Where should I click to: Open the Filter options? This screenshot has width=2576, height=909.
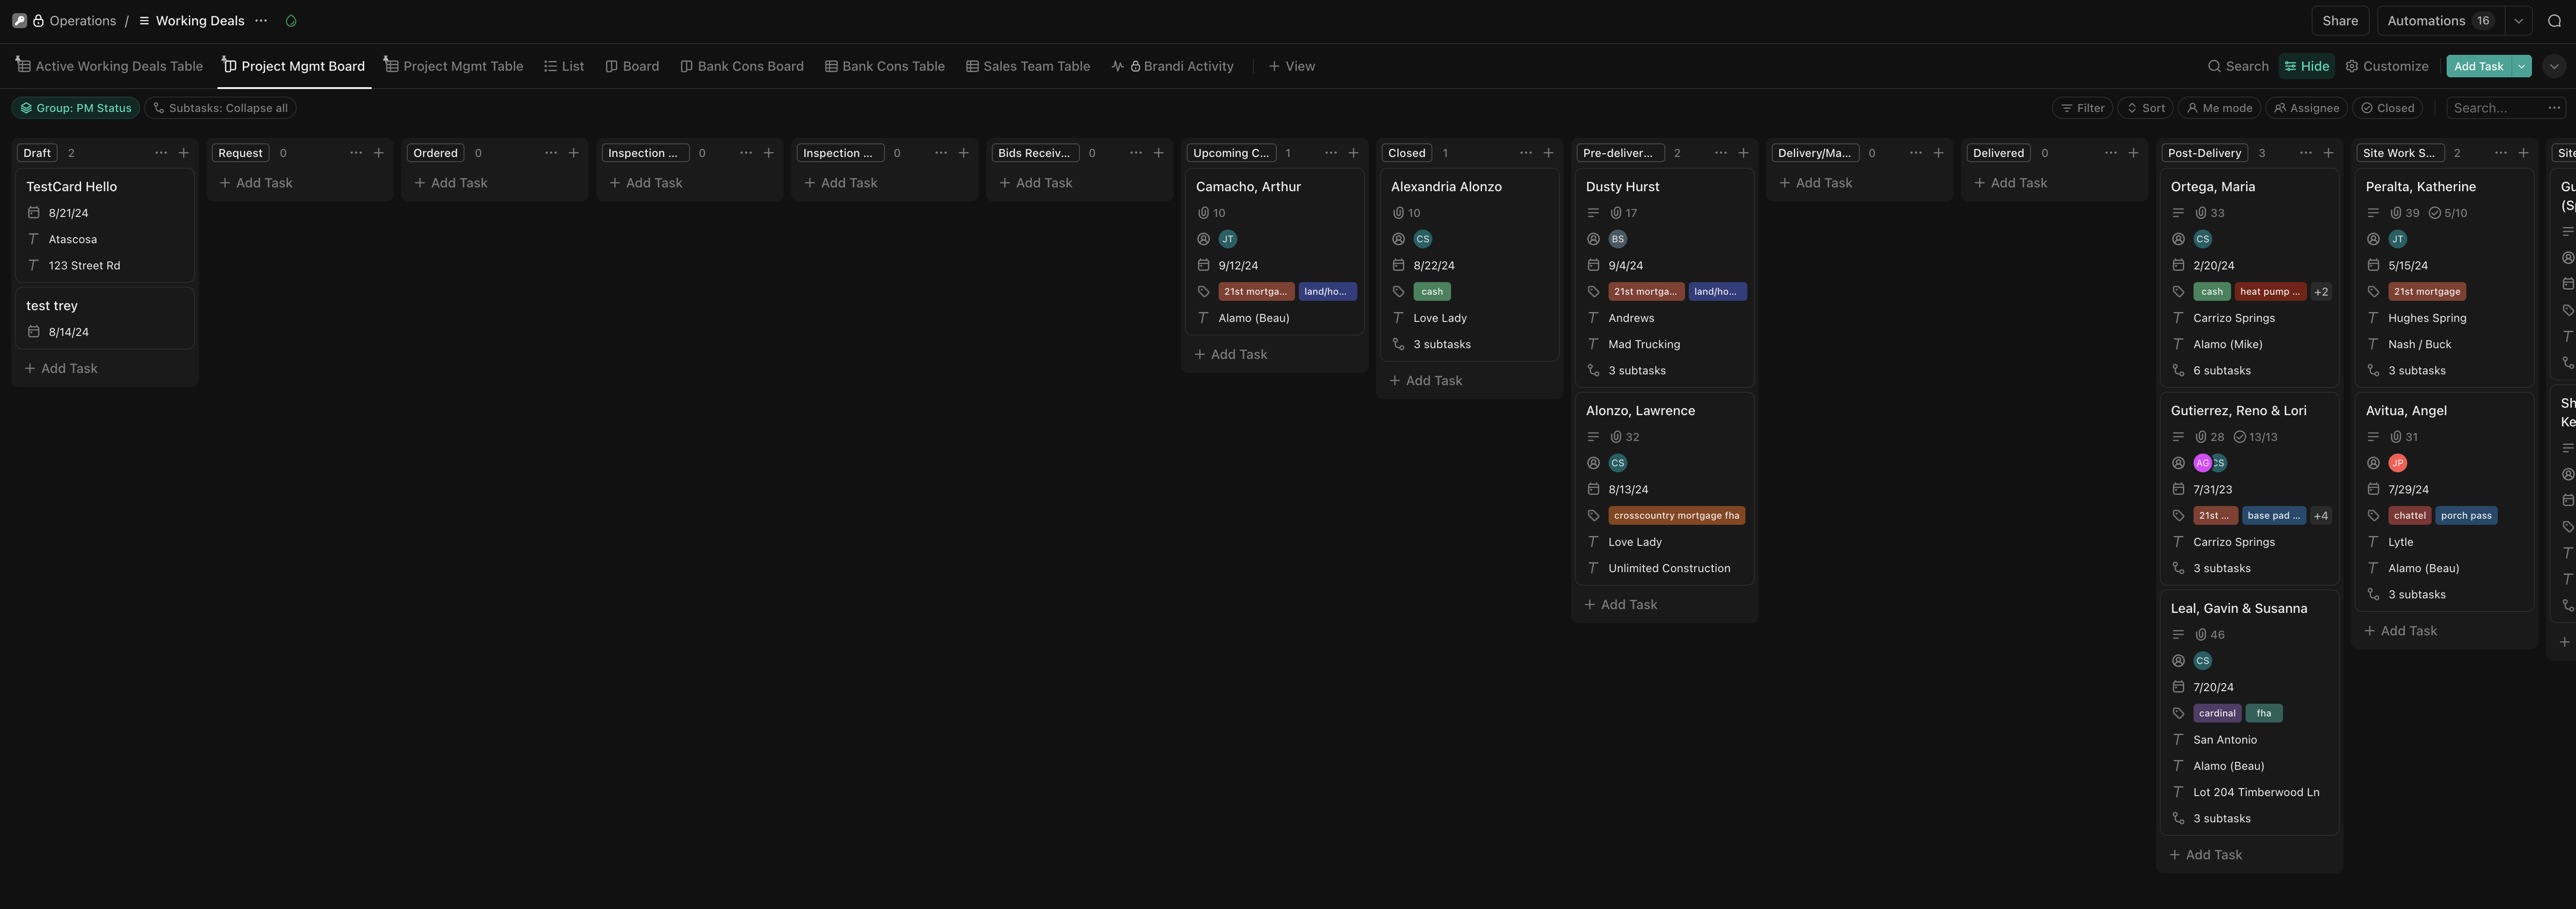(x=2083, y=107)
